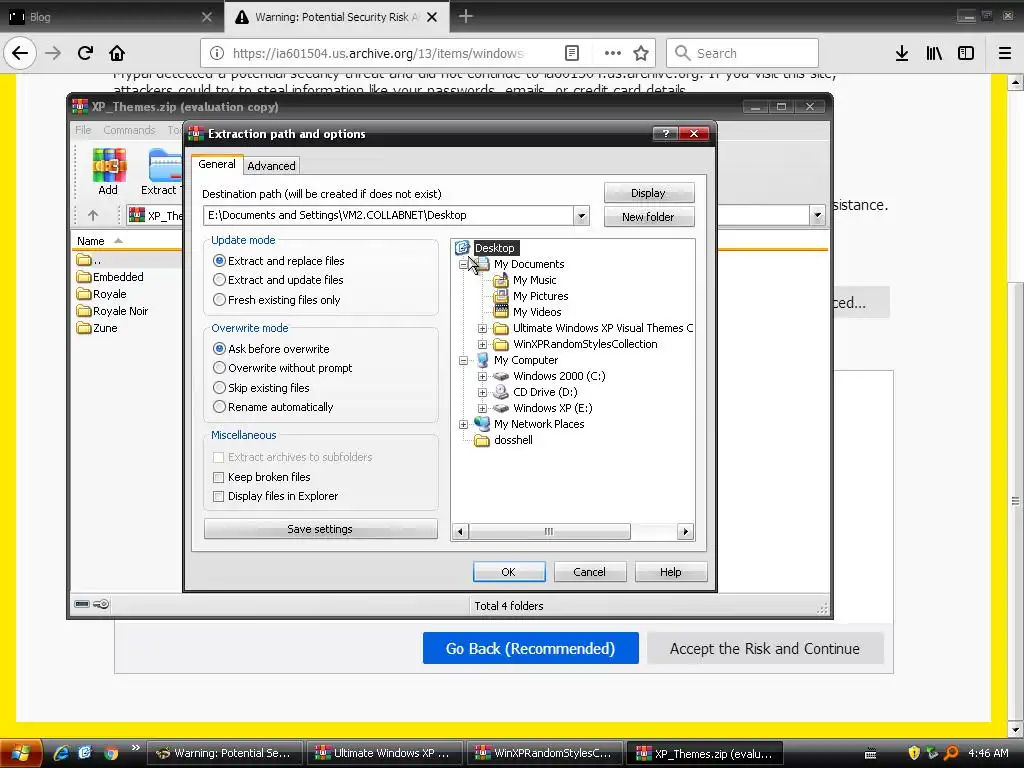The image size is (1024, 768).
Task: Expand WinXPRandomStylesCollection folder node
Action: click(x=482, y=344)
